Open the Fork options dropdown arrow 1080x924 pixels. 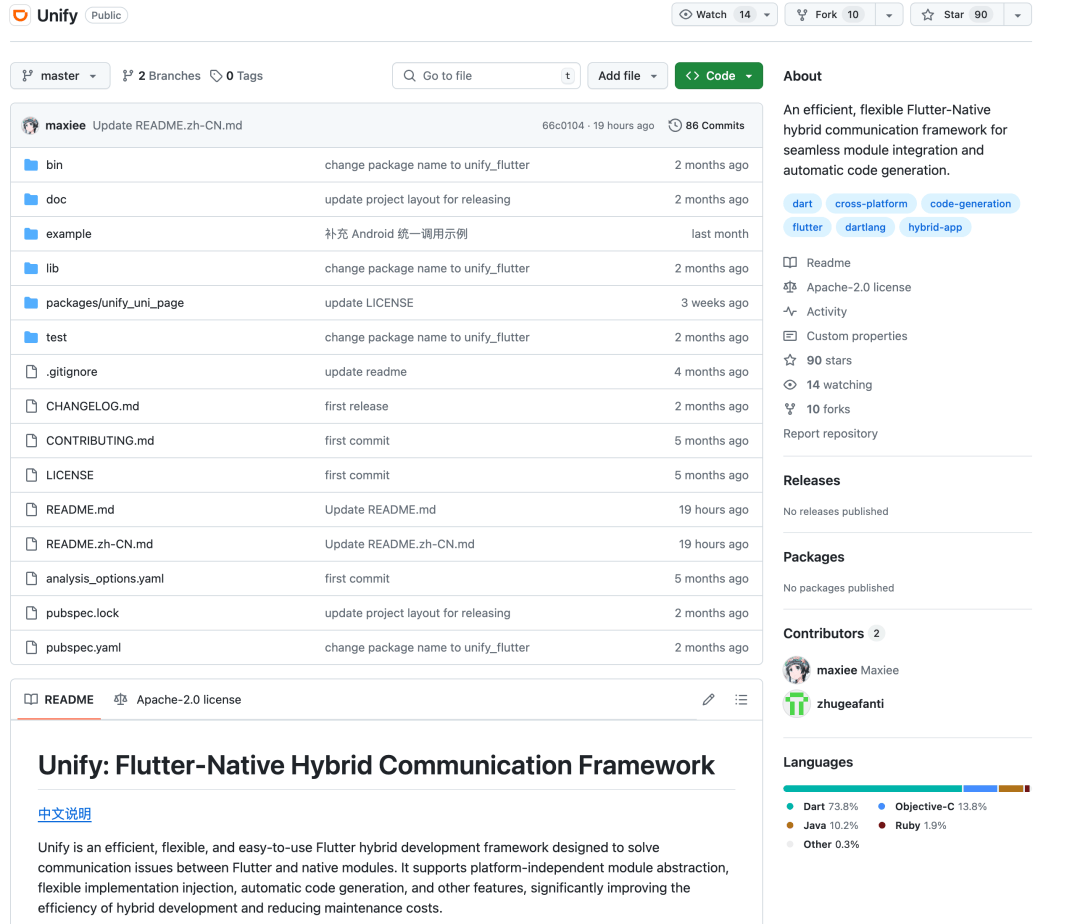889,14
